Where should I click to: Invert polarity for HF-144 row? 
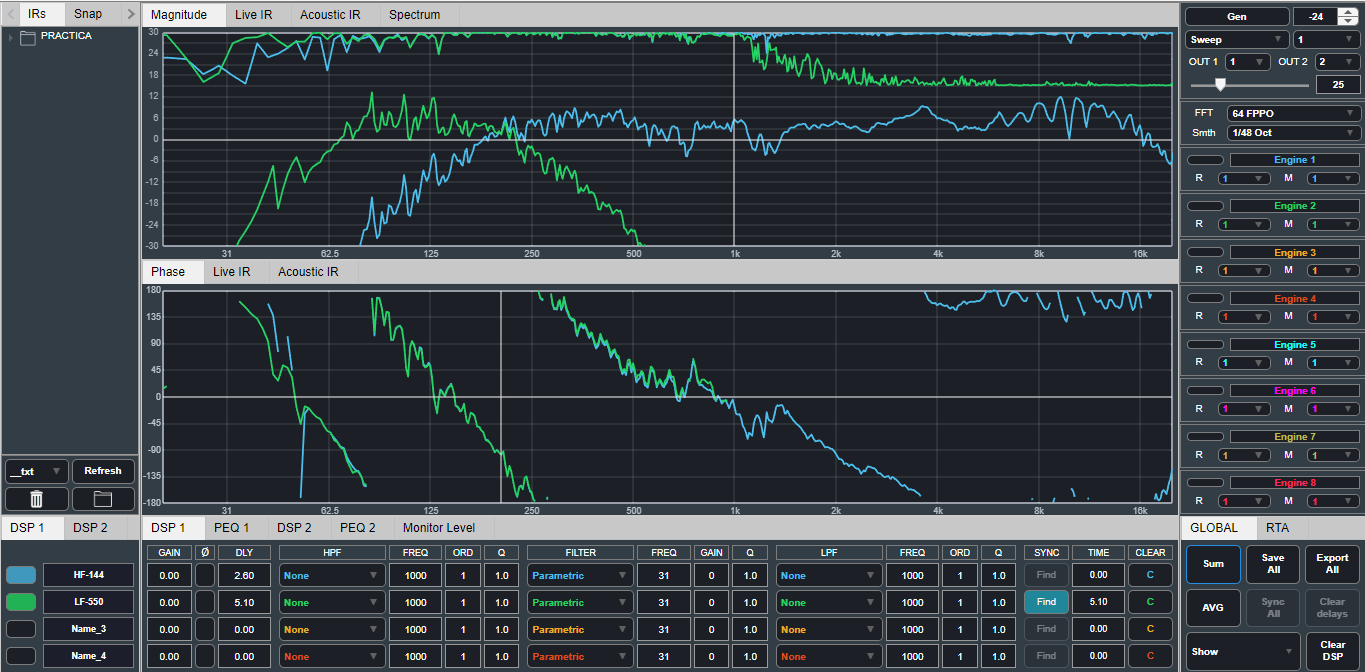point(205,575)
